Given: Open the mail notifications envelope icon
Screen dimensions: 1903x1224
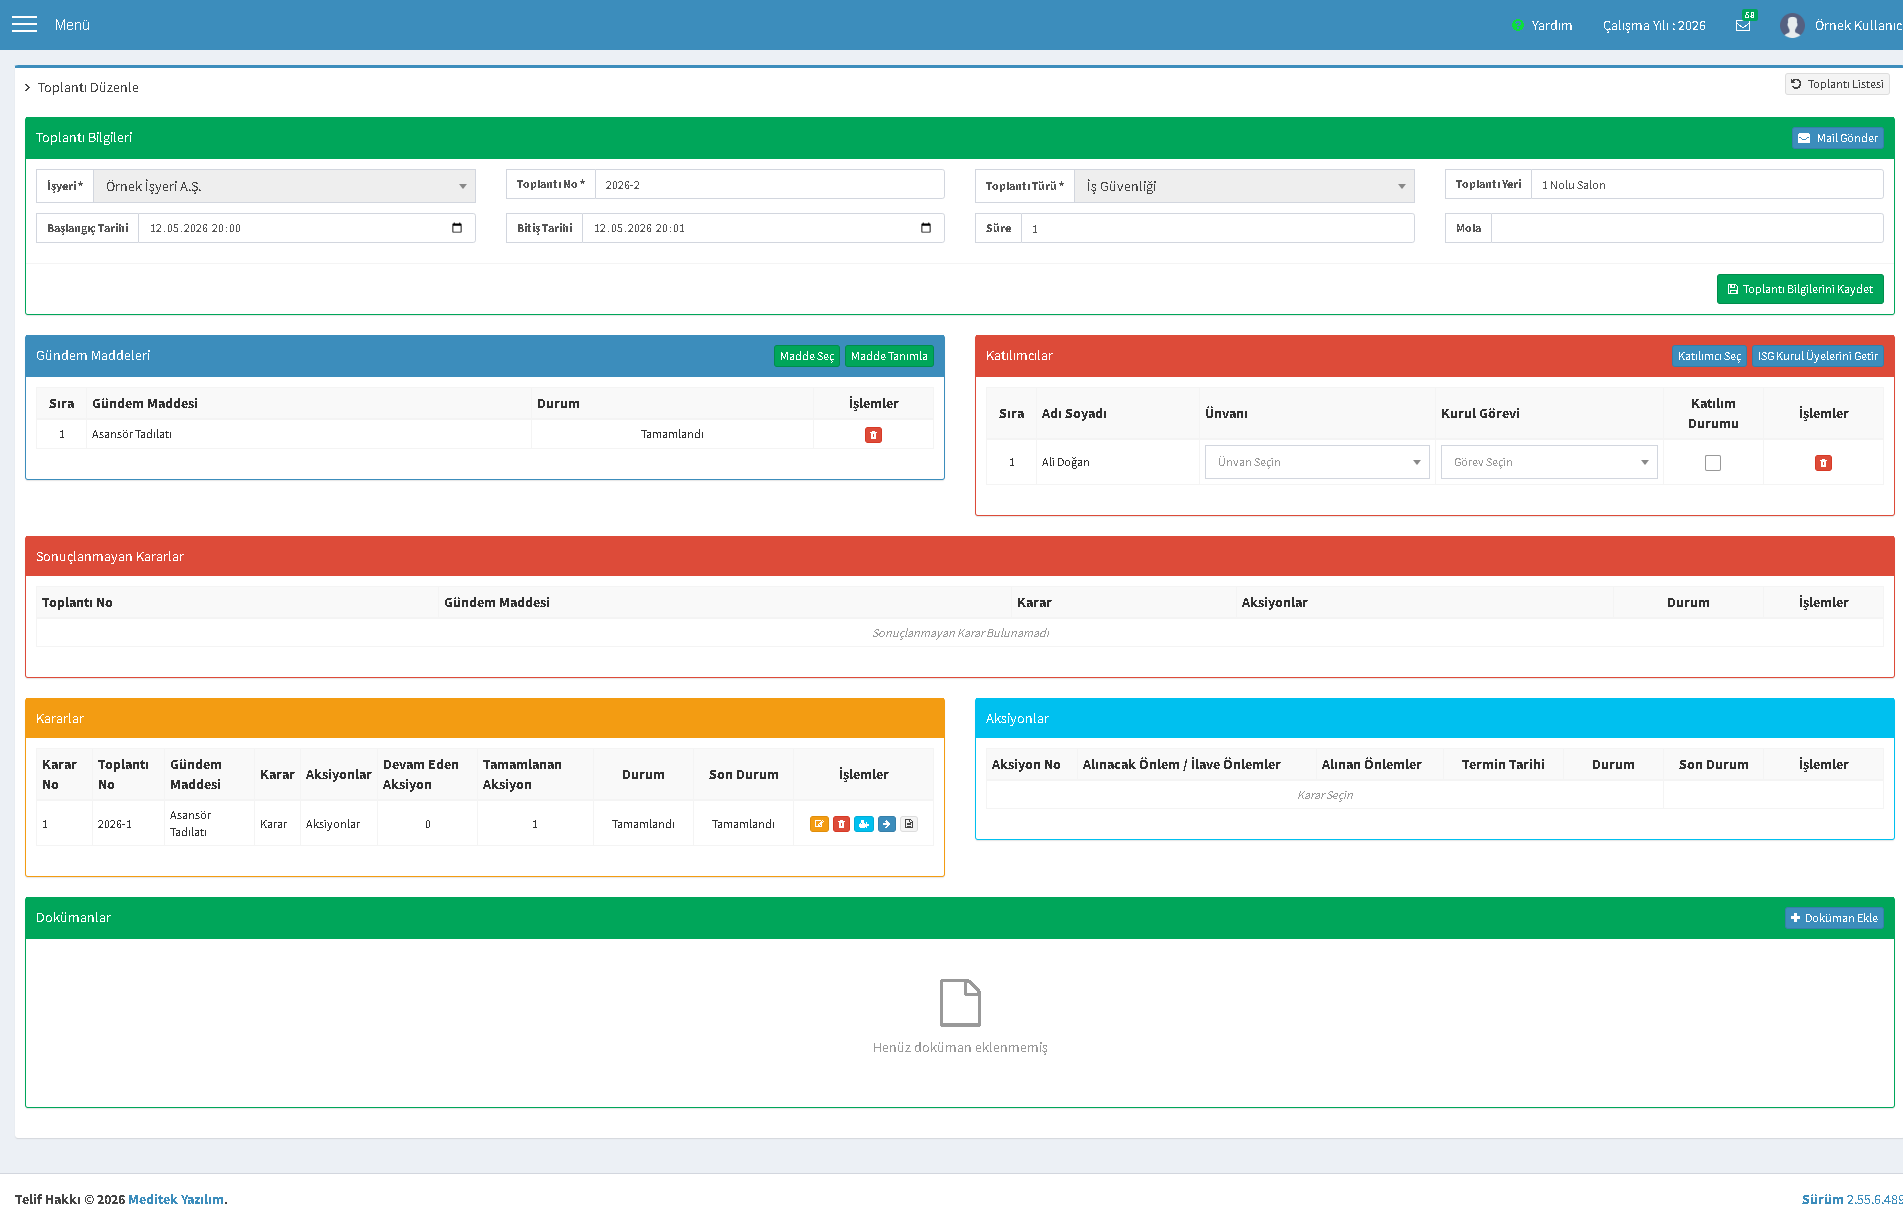Looking at the screenshot, I should coord(1743,25).
